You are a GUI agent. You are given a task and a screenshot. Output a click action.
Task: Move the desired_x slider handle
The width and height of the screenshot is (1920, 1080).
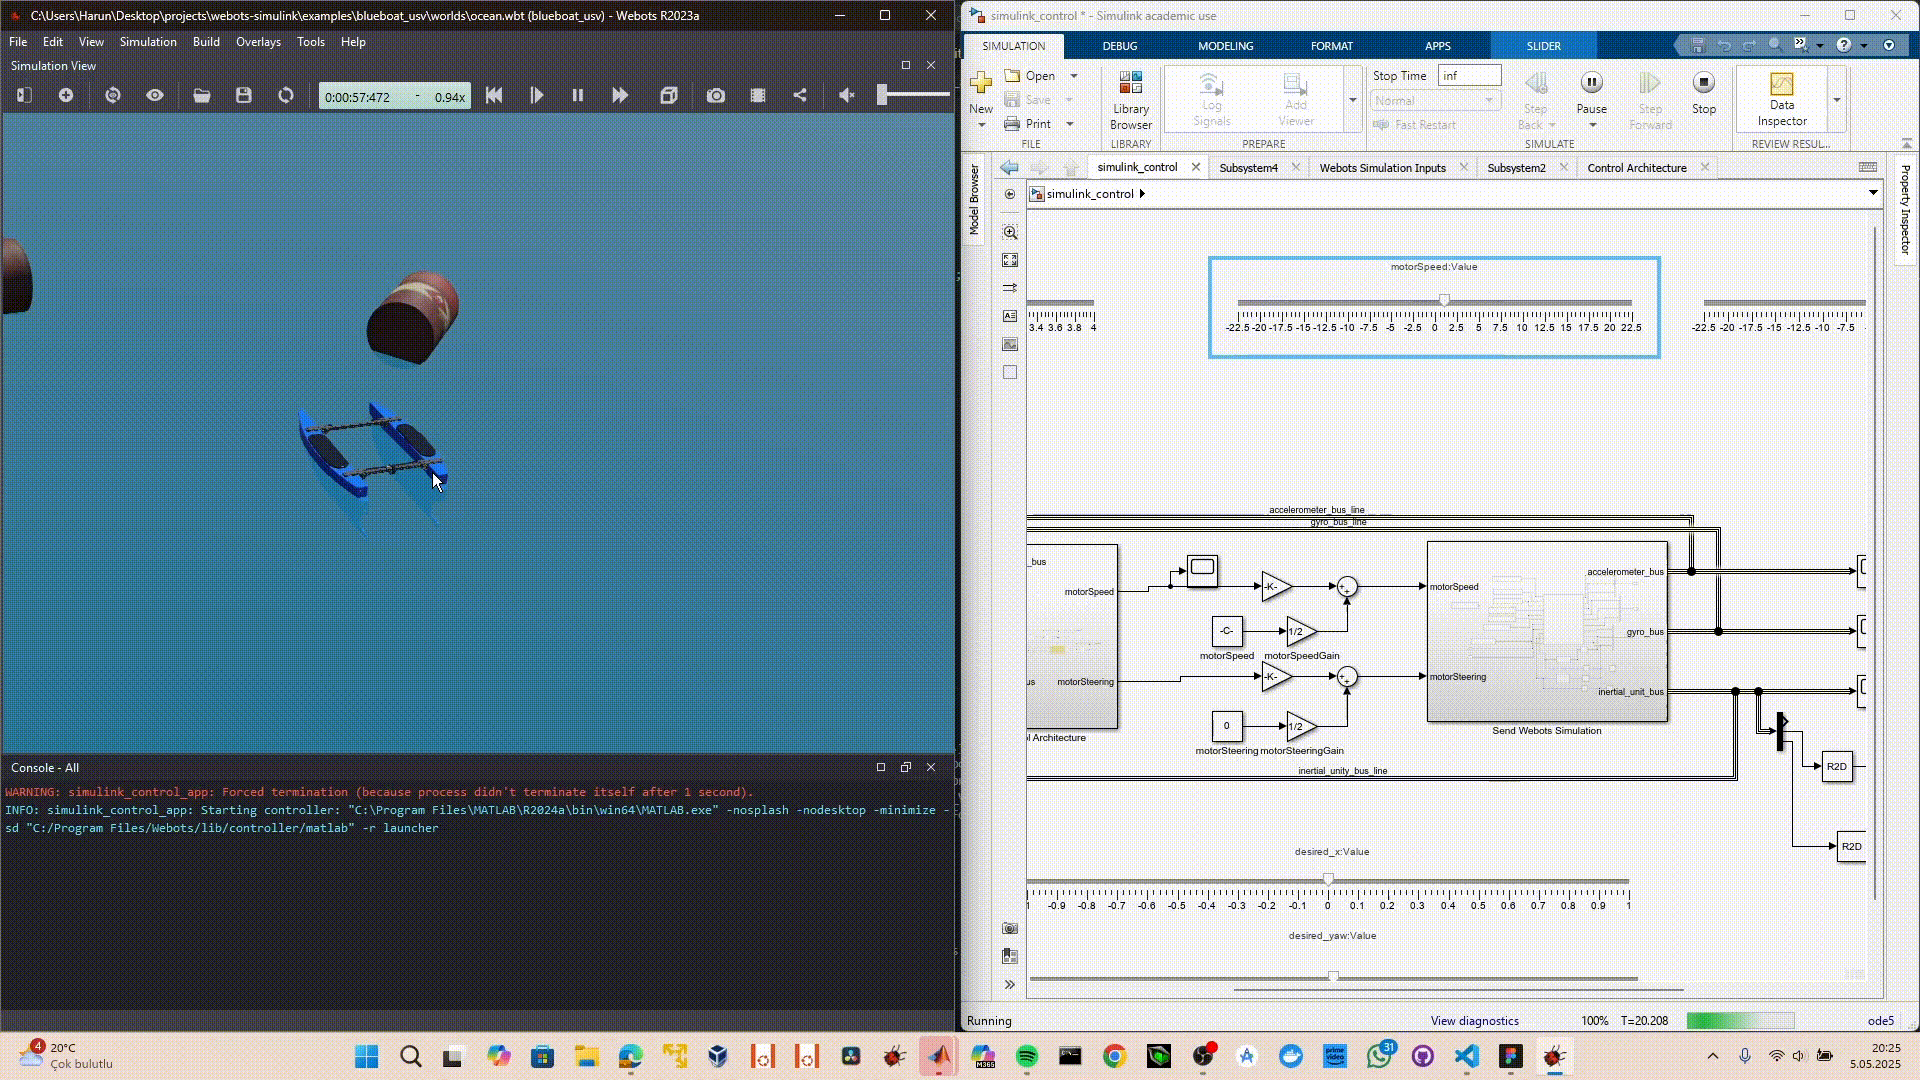1328,880
